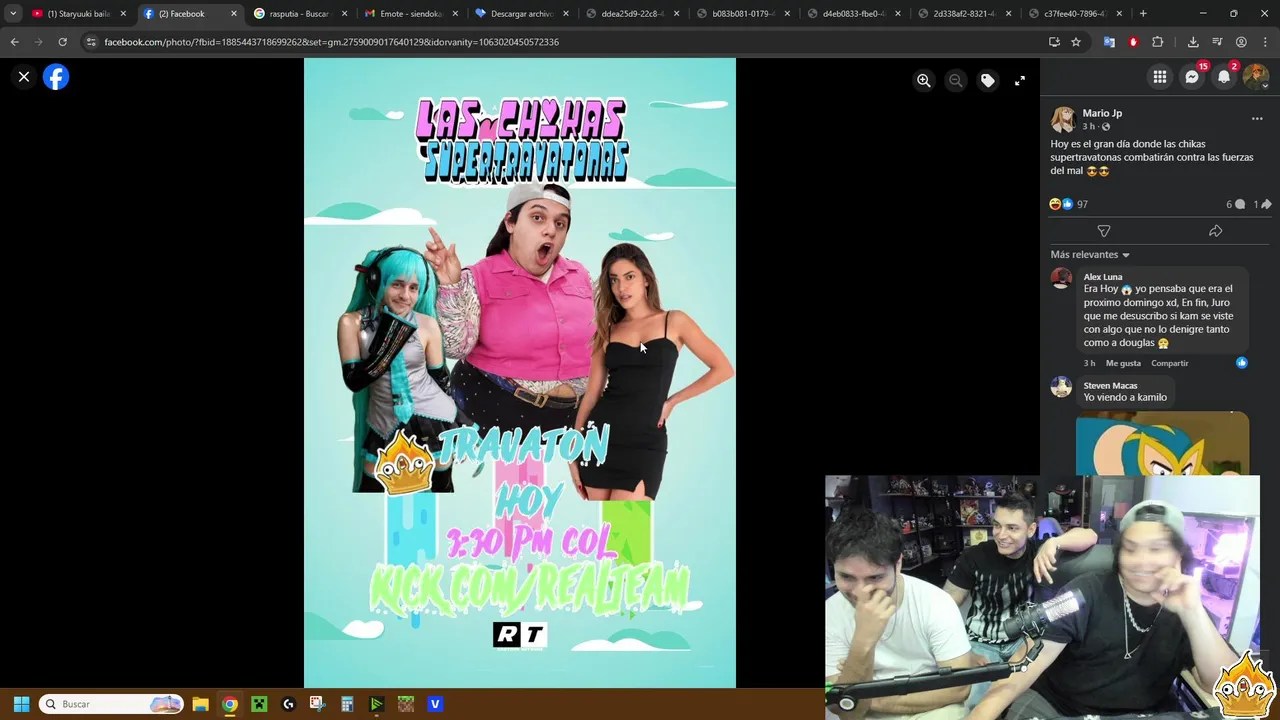Switch to the rasputia search tab

[x=299, y=14]
